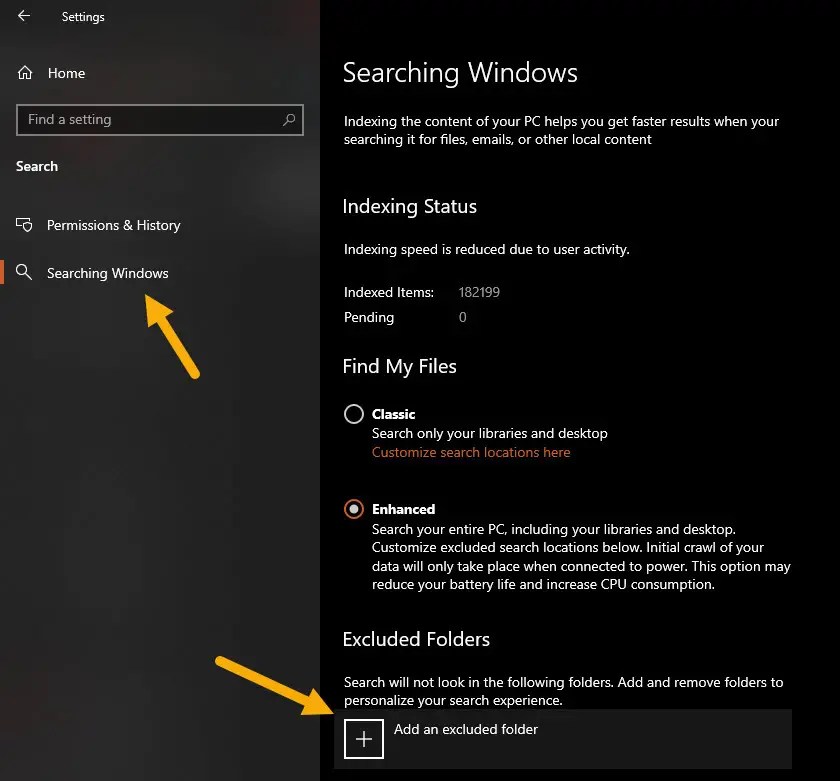Click the Classic option label

(x=393, y=414)
